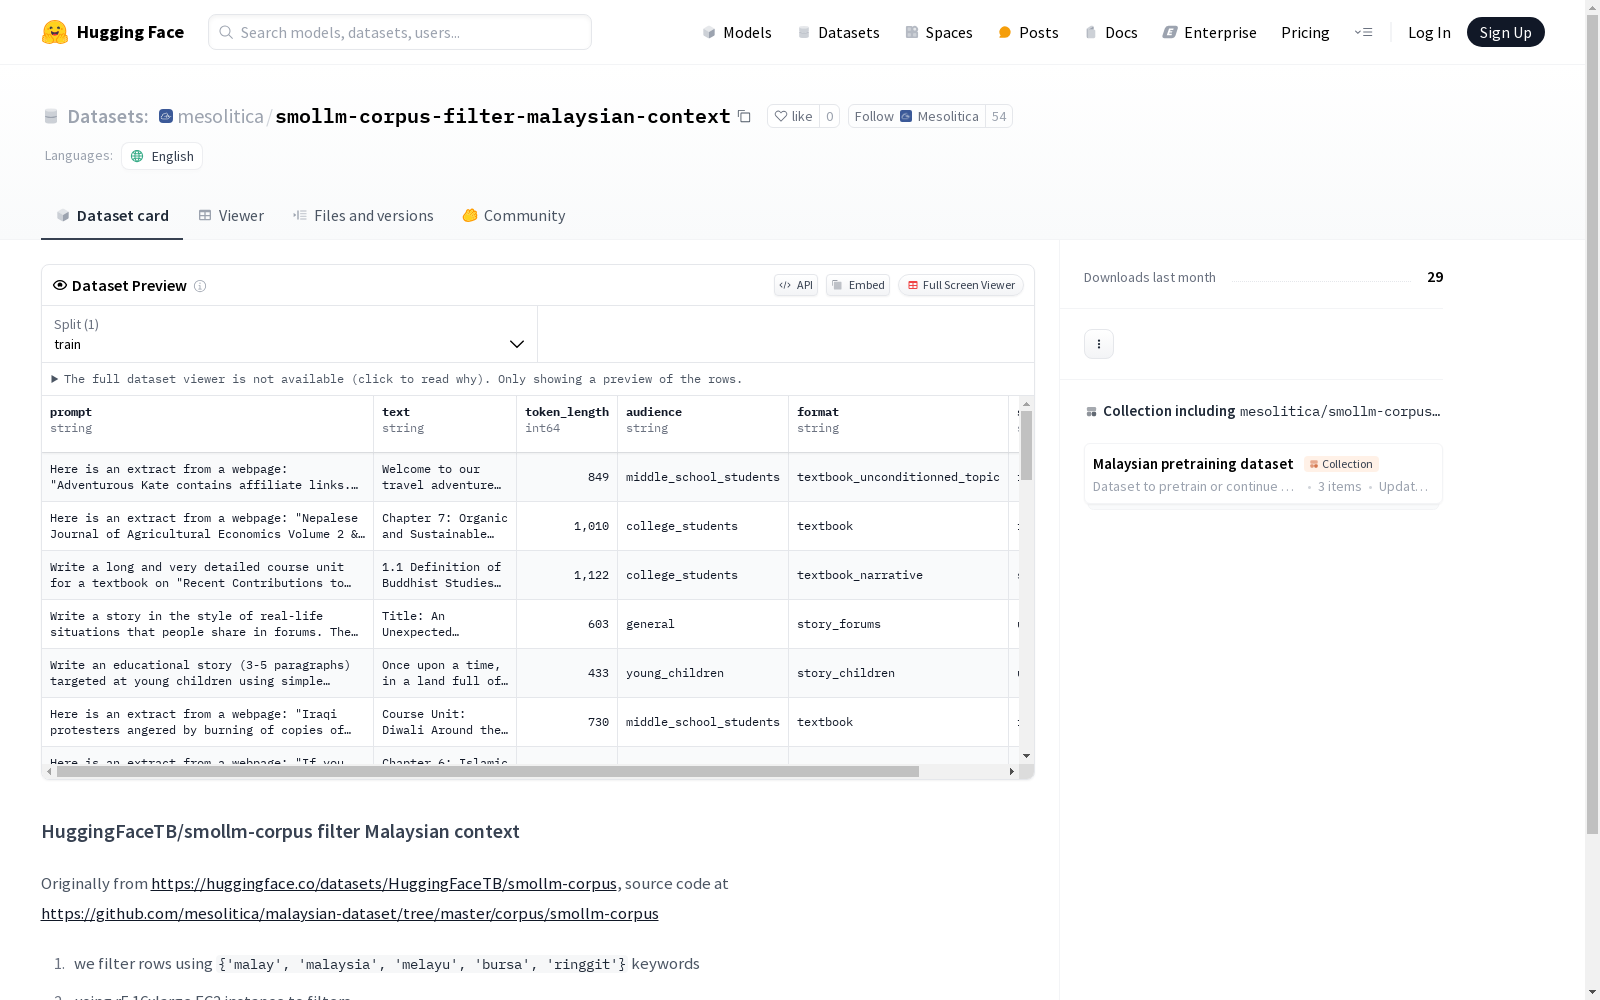This screenshot has width=1600, height=1000.
Task: Click Log In
Action: point(1429,32)
